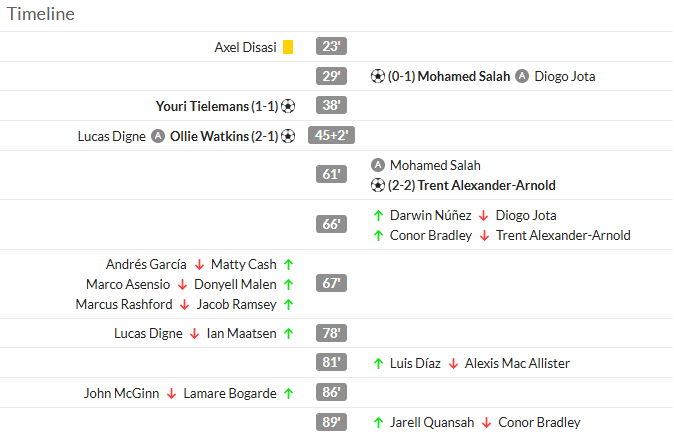
Task: Click Lamare Bogarde's name
Action: point(230,393)
